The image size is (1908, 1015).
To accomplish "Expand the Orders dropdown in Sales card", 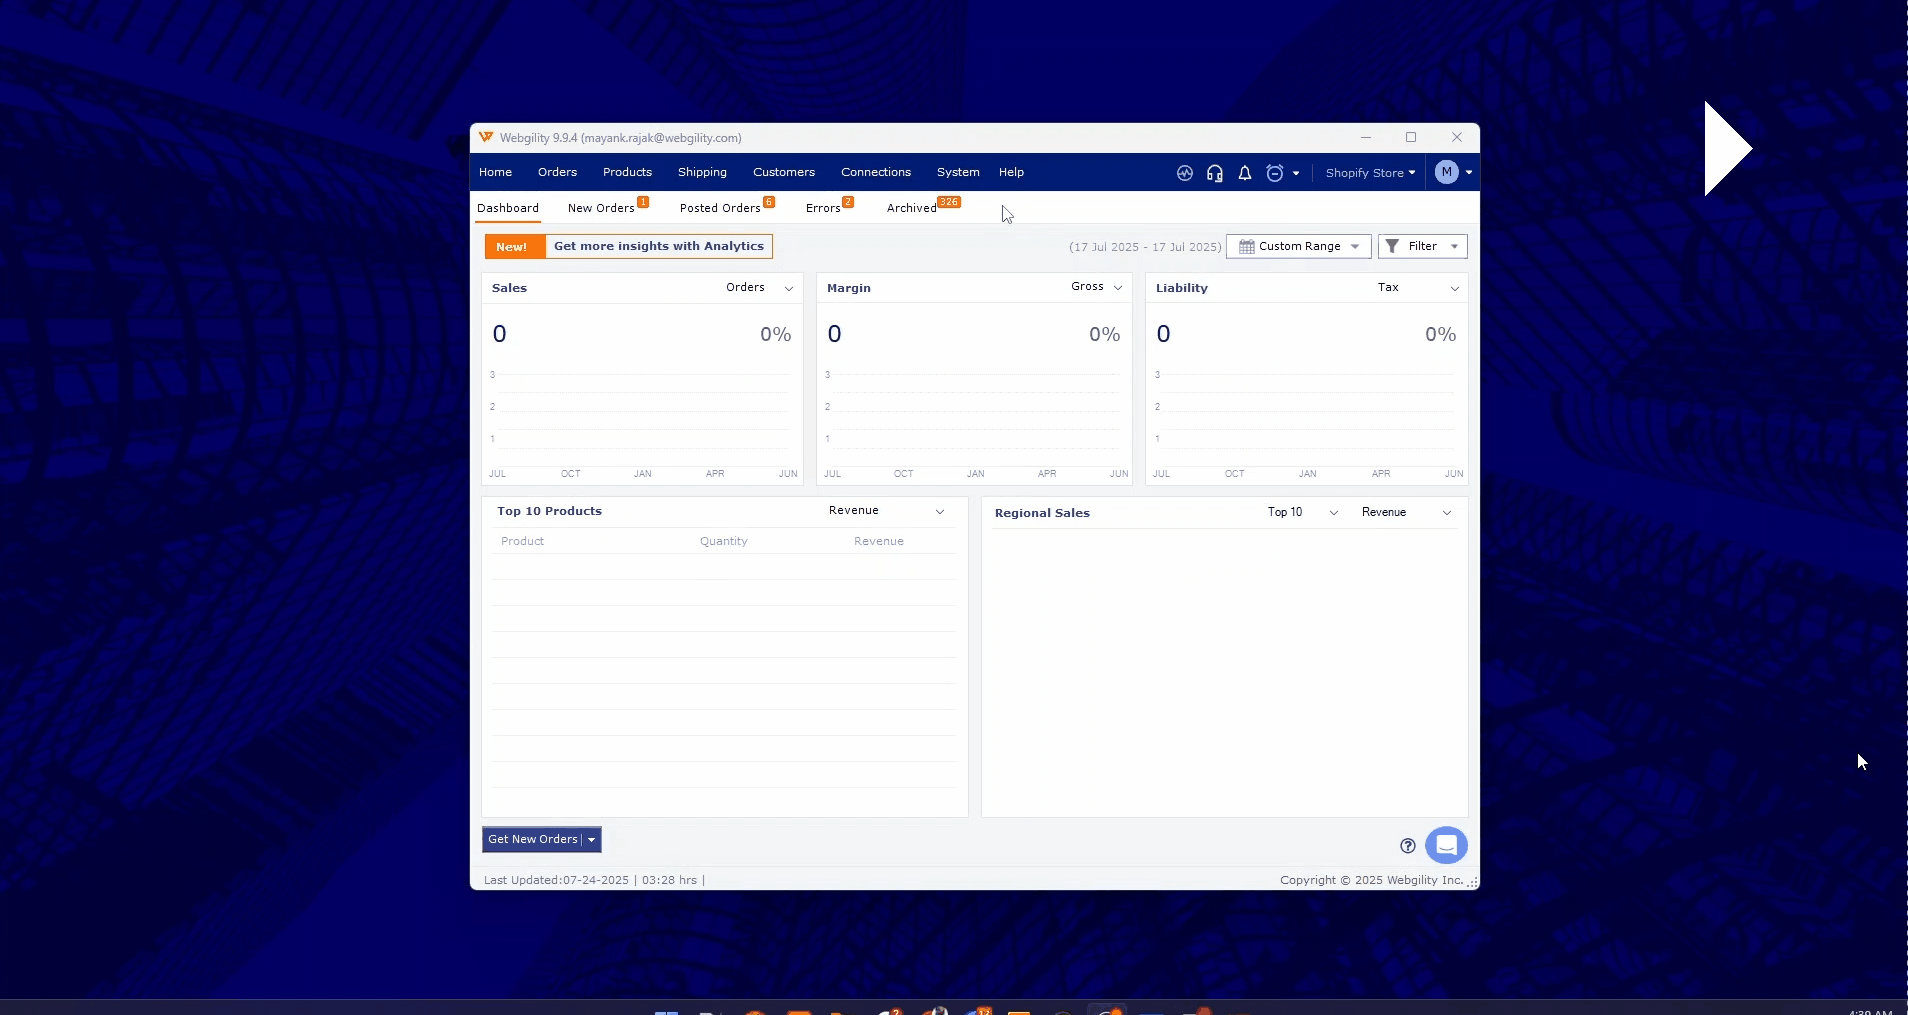I will click(760, 288).
